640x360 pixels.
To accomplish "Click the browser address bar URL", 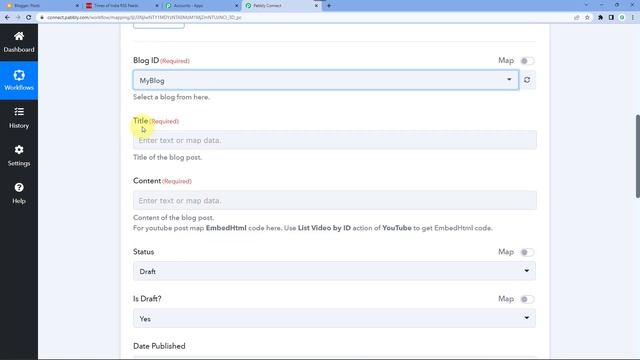I will (x=144, y=18).
